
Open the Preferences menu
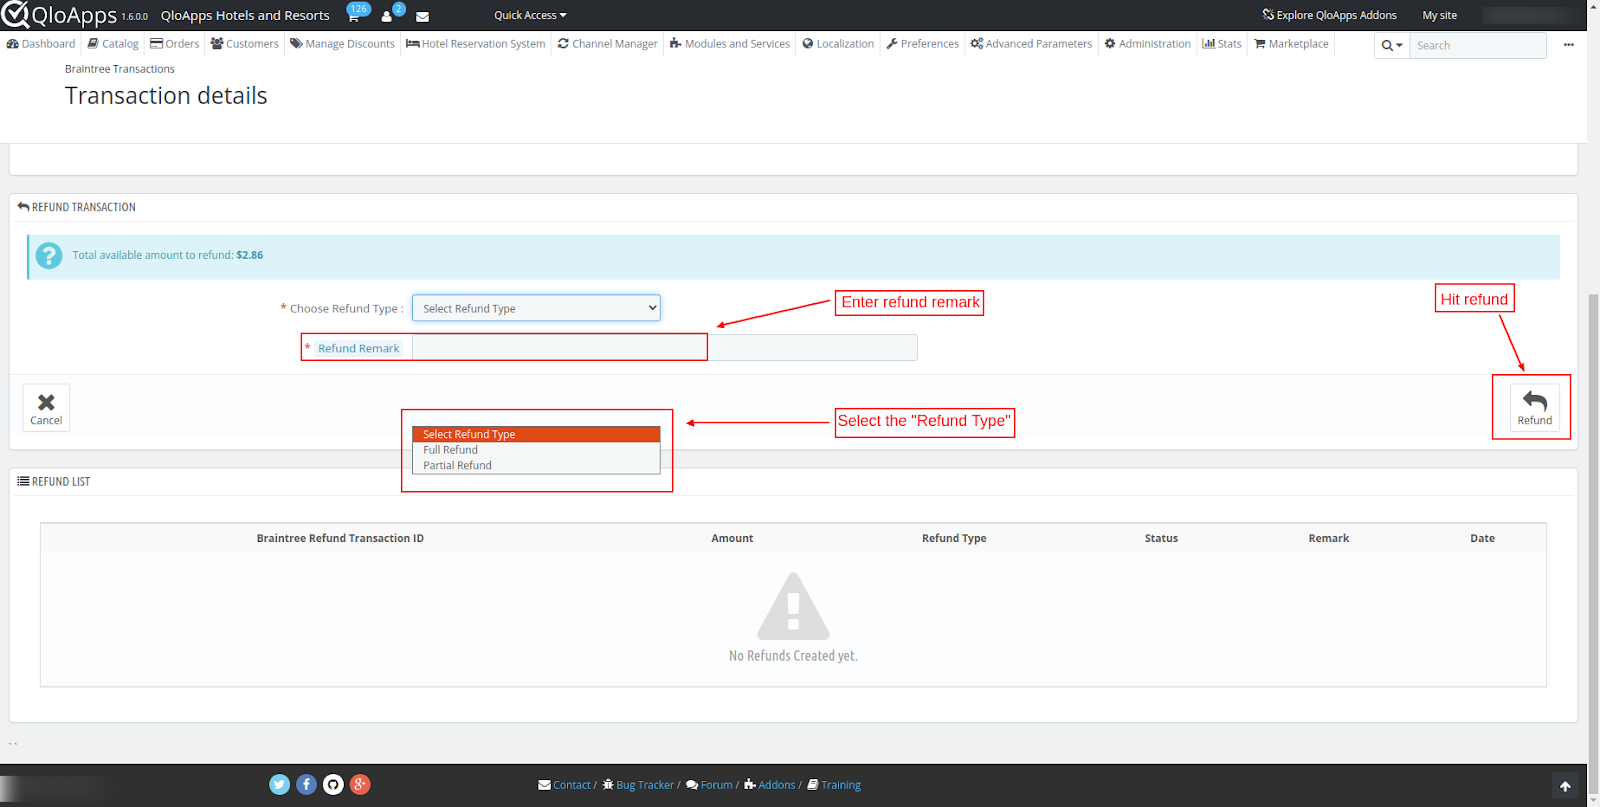click(x=922, y=44)
